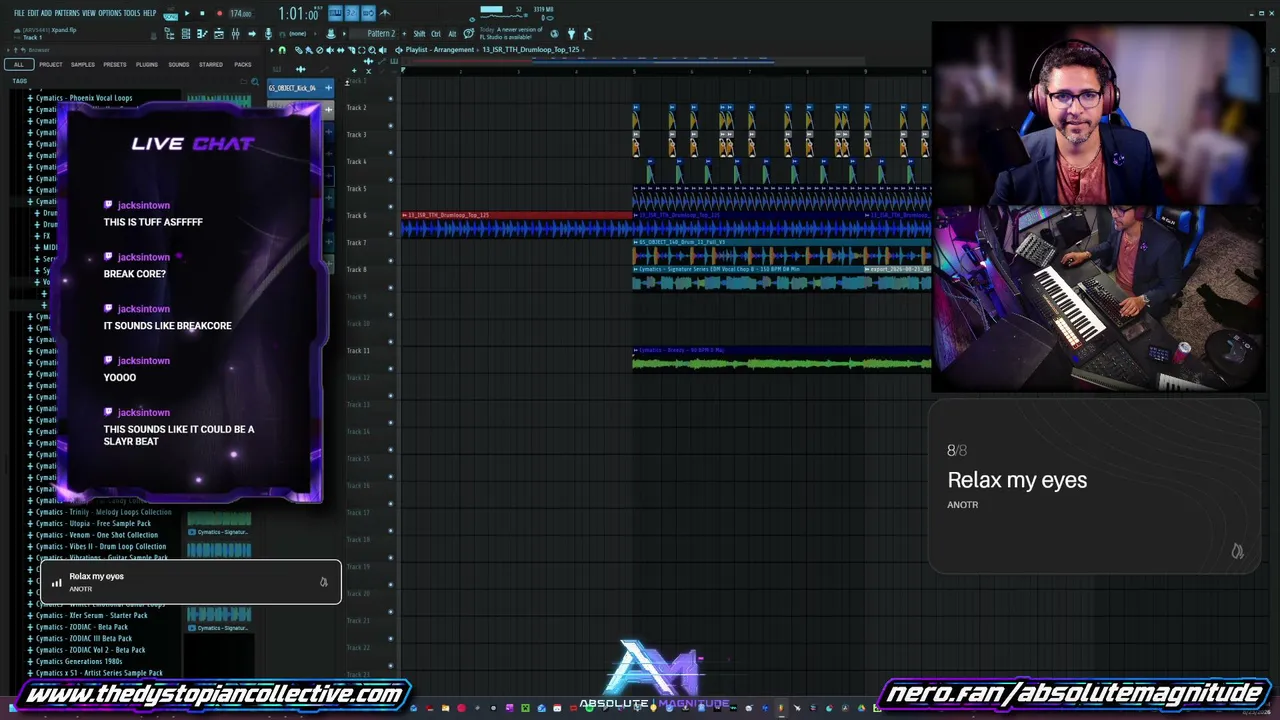The height and width of the screenshot is (720, 1280).
Task: Click the newer FL Studio version notice
Action: click(513, 34)
